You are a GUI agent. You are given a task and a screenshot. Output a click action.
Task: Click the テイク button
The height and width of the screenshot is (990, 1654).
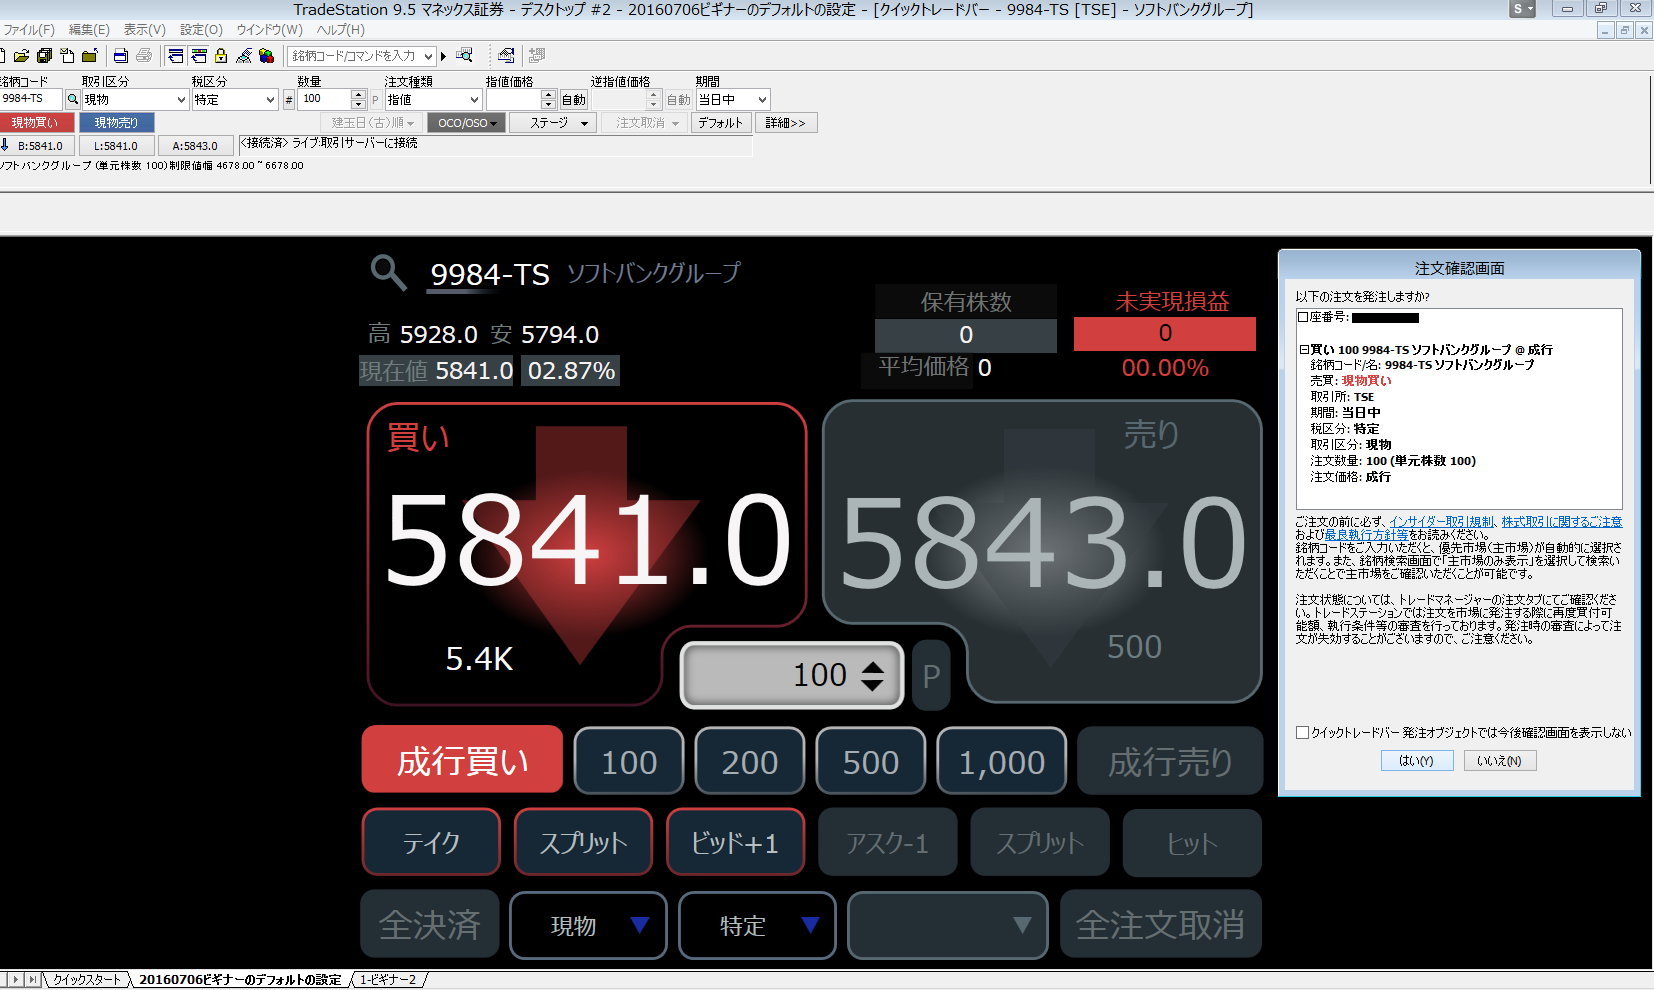click(x=431, y=842)
